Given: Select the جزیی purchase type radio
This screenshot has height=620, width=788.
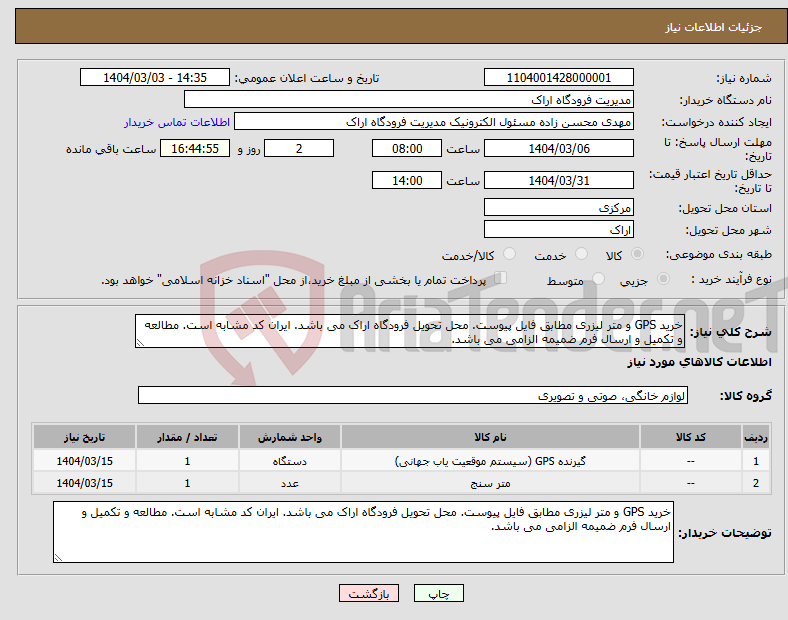Looking at the screenshot, I should pos(663,279).
